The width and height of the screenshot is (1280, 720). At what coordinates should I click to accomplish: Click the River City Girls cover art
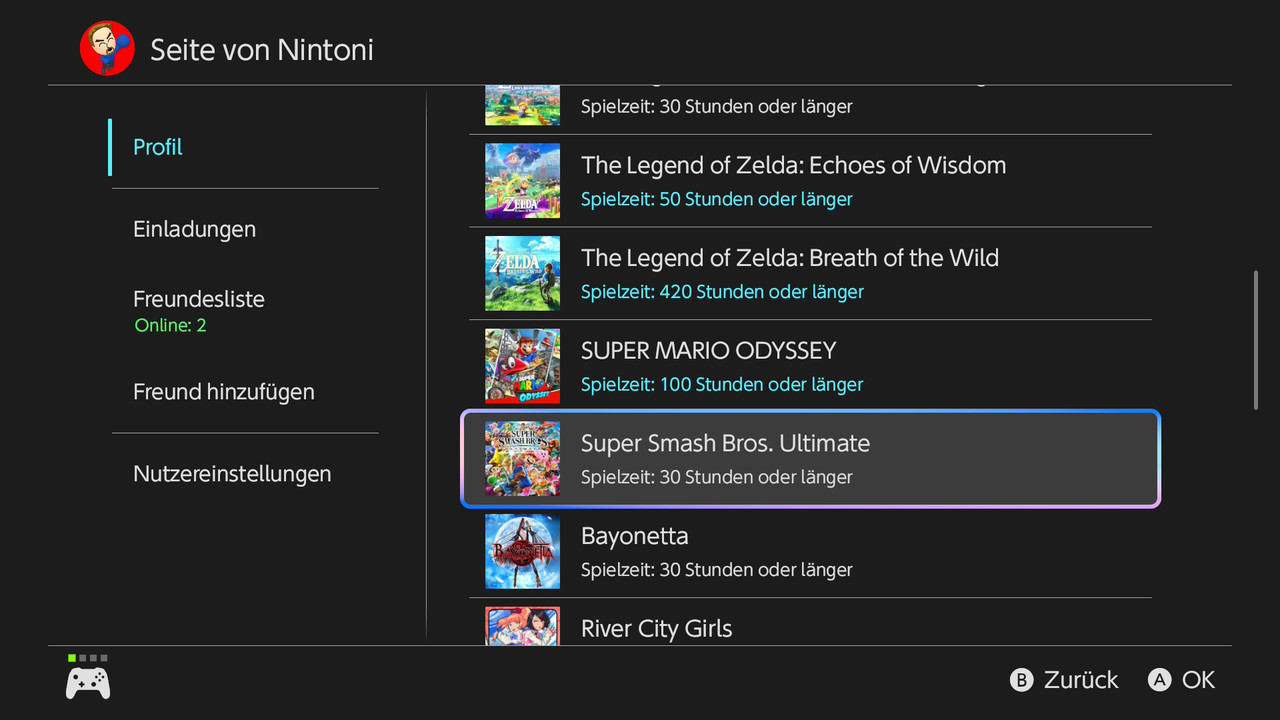tap(522, 626)
